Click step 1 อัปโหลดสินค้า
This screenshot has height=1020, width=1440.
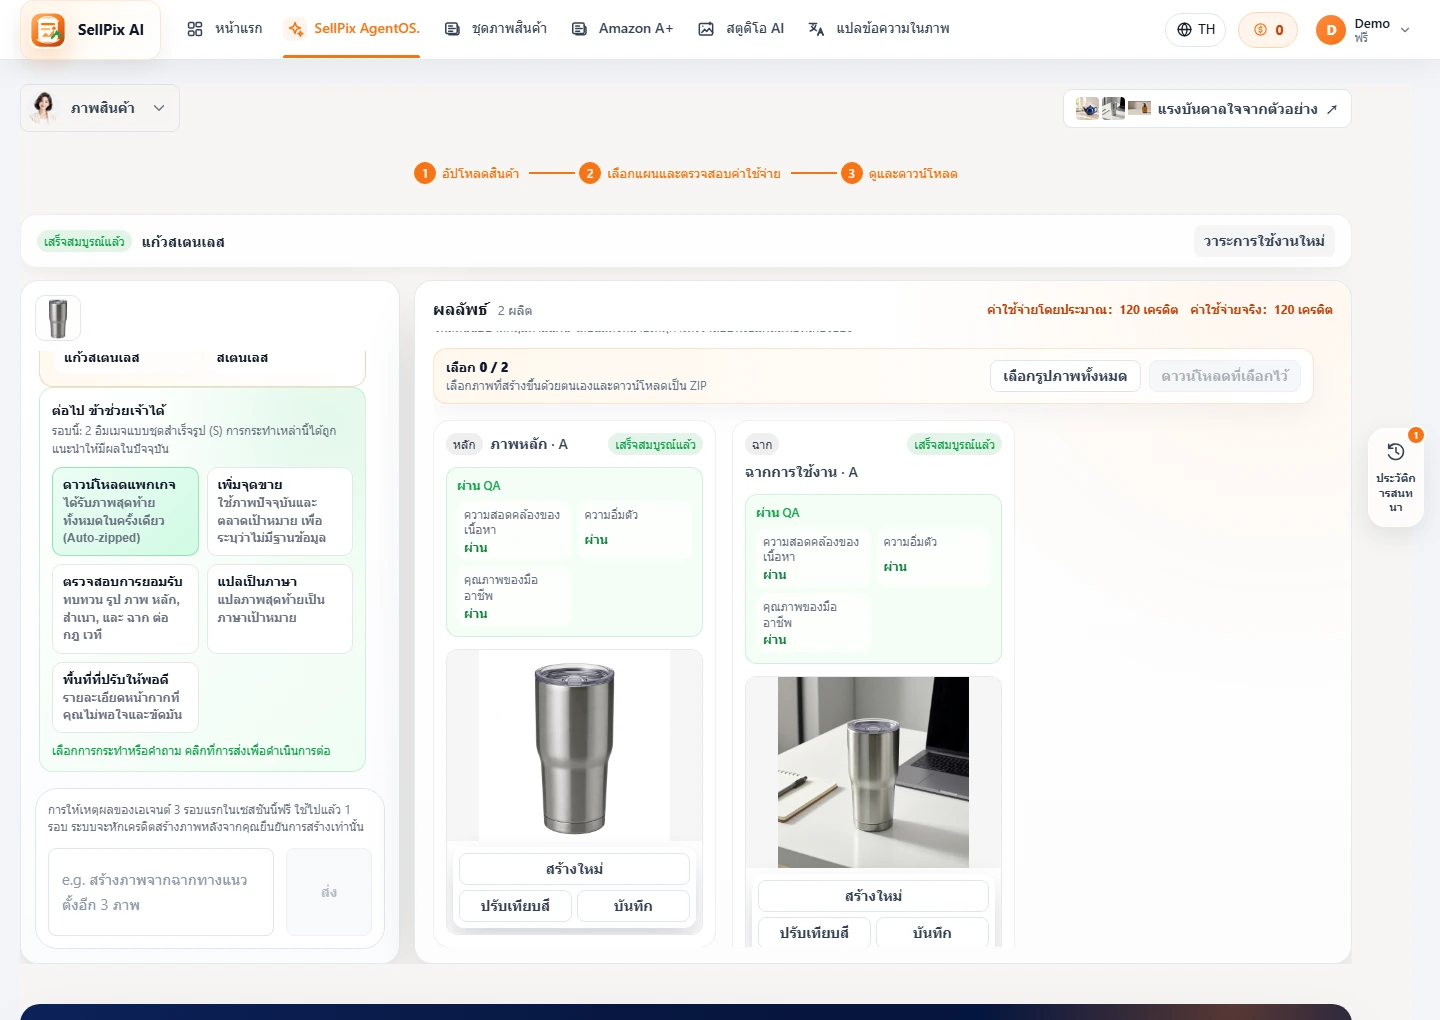tap(467, 174)
